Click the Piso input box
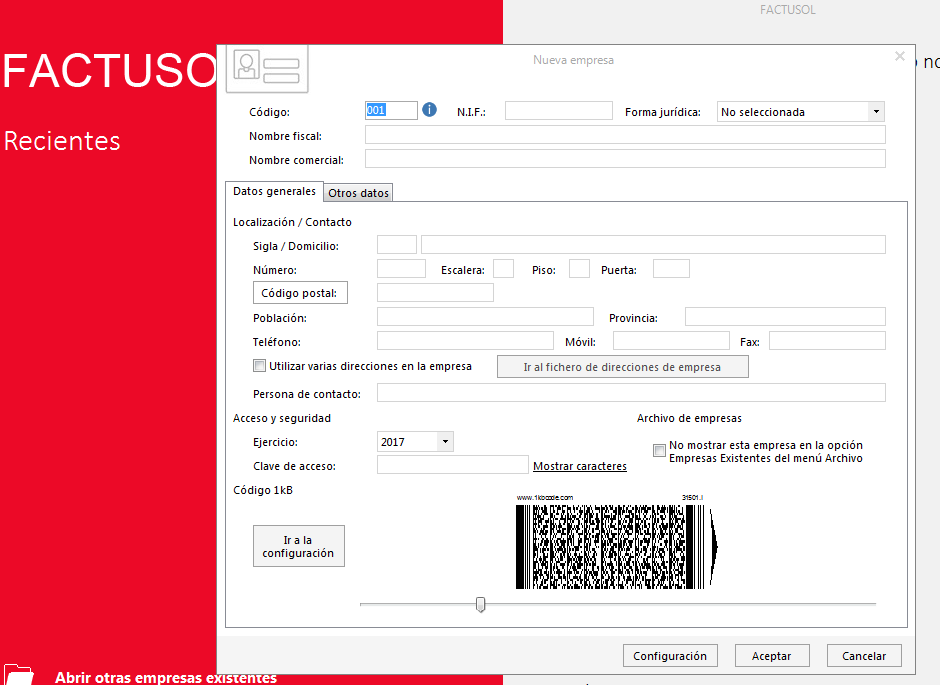 [x=579, y=268]
